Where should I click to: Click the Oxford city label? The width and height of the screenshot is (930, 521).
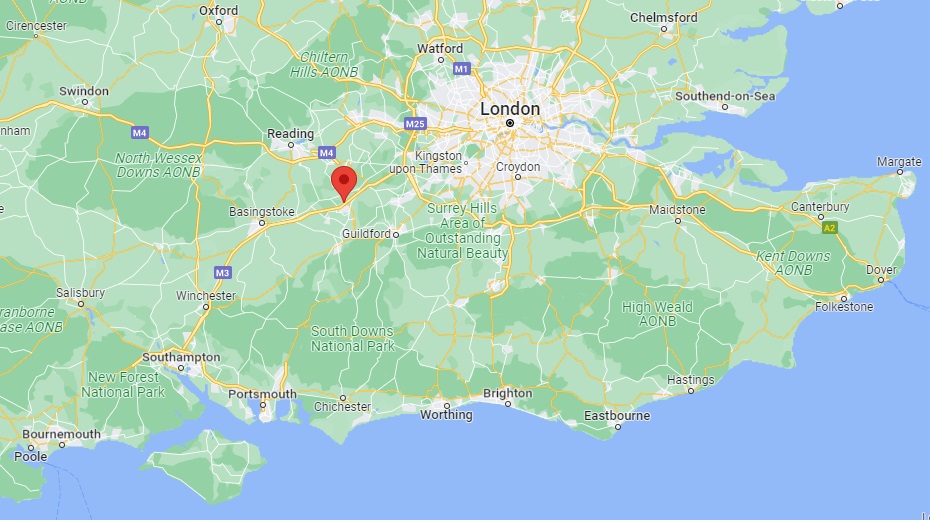218,11
